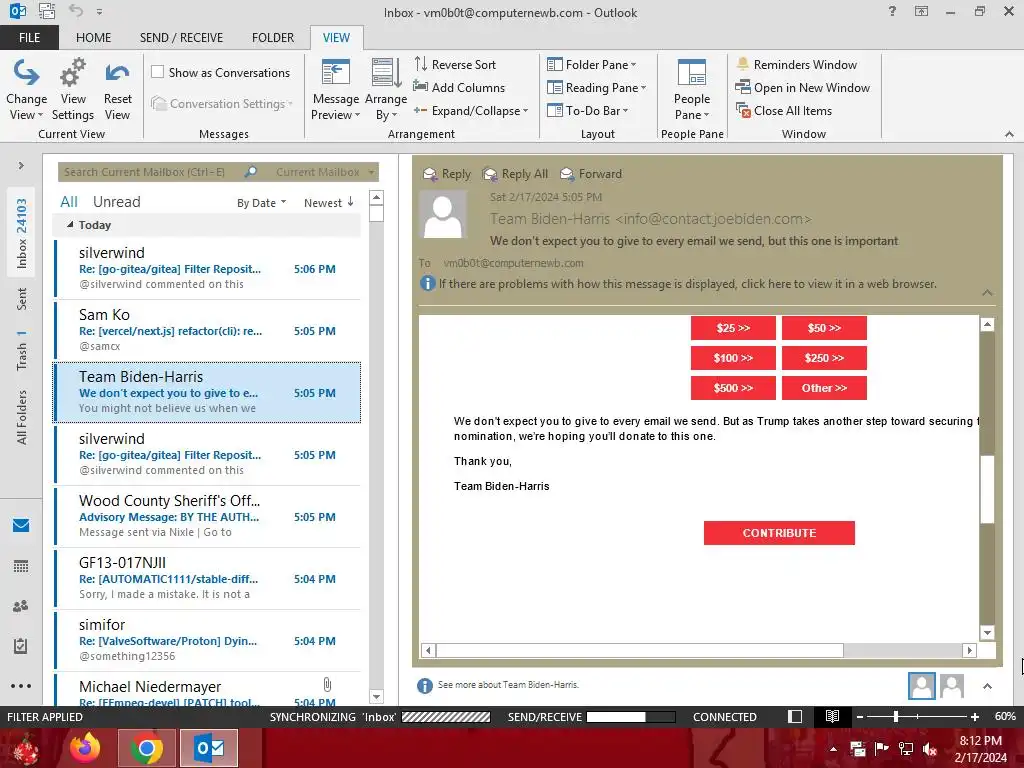Open the Reading Pane dropdown
The width and height of the screenshot is (1024, 768).
pyautogui.click(x=596, y=88)
